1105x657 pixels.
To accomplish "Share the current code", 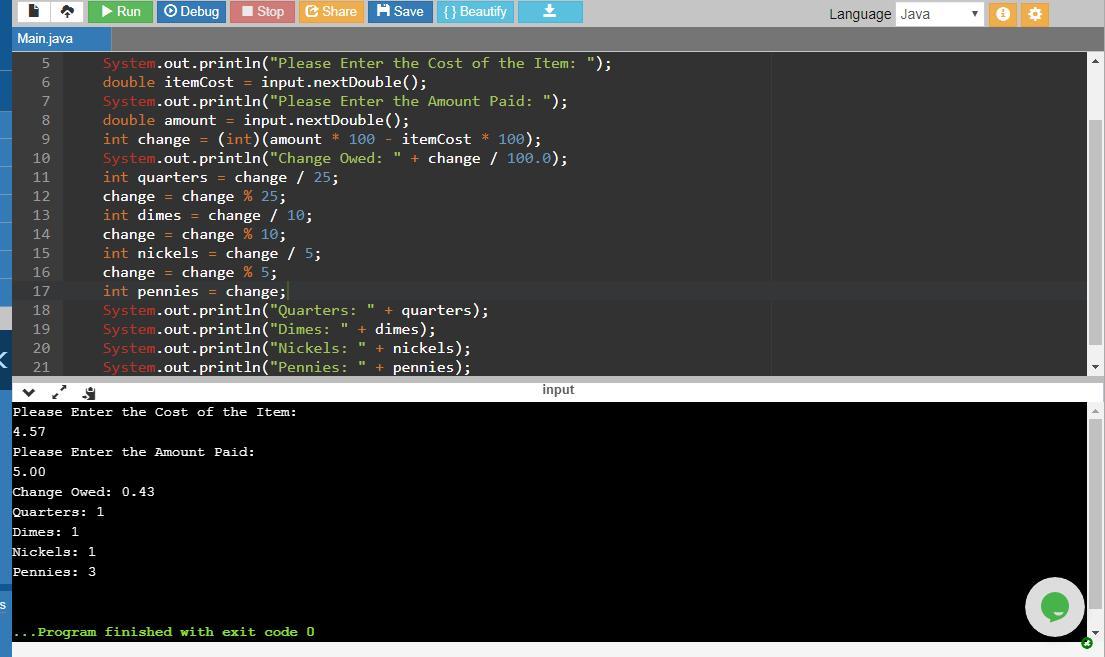I will coord(331,11).
